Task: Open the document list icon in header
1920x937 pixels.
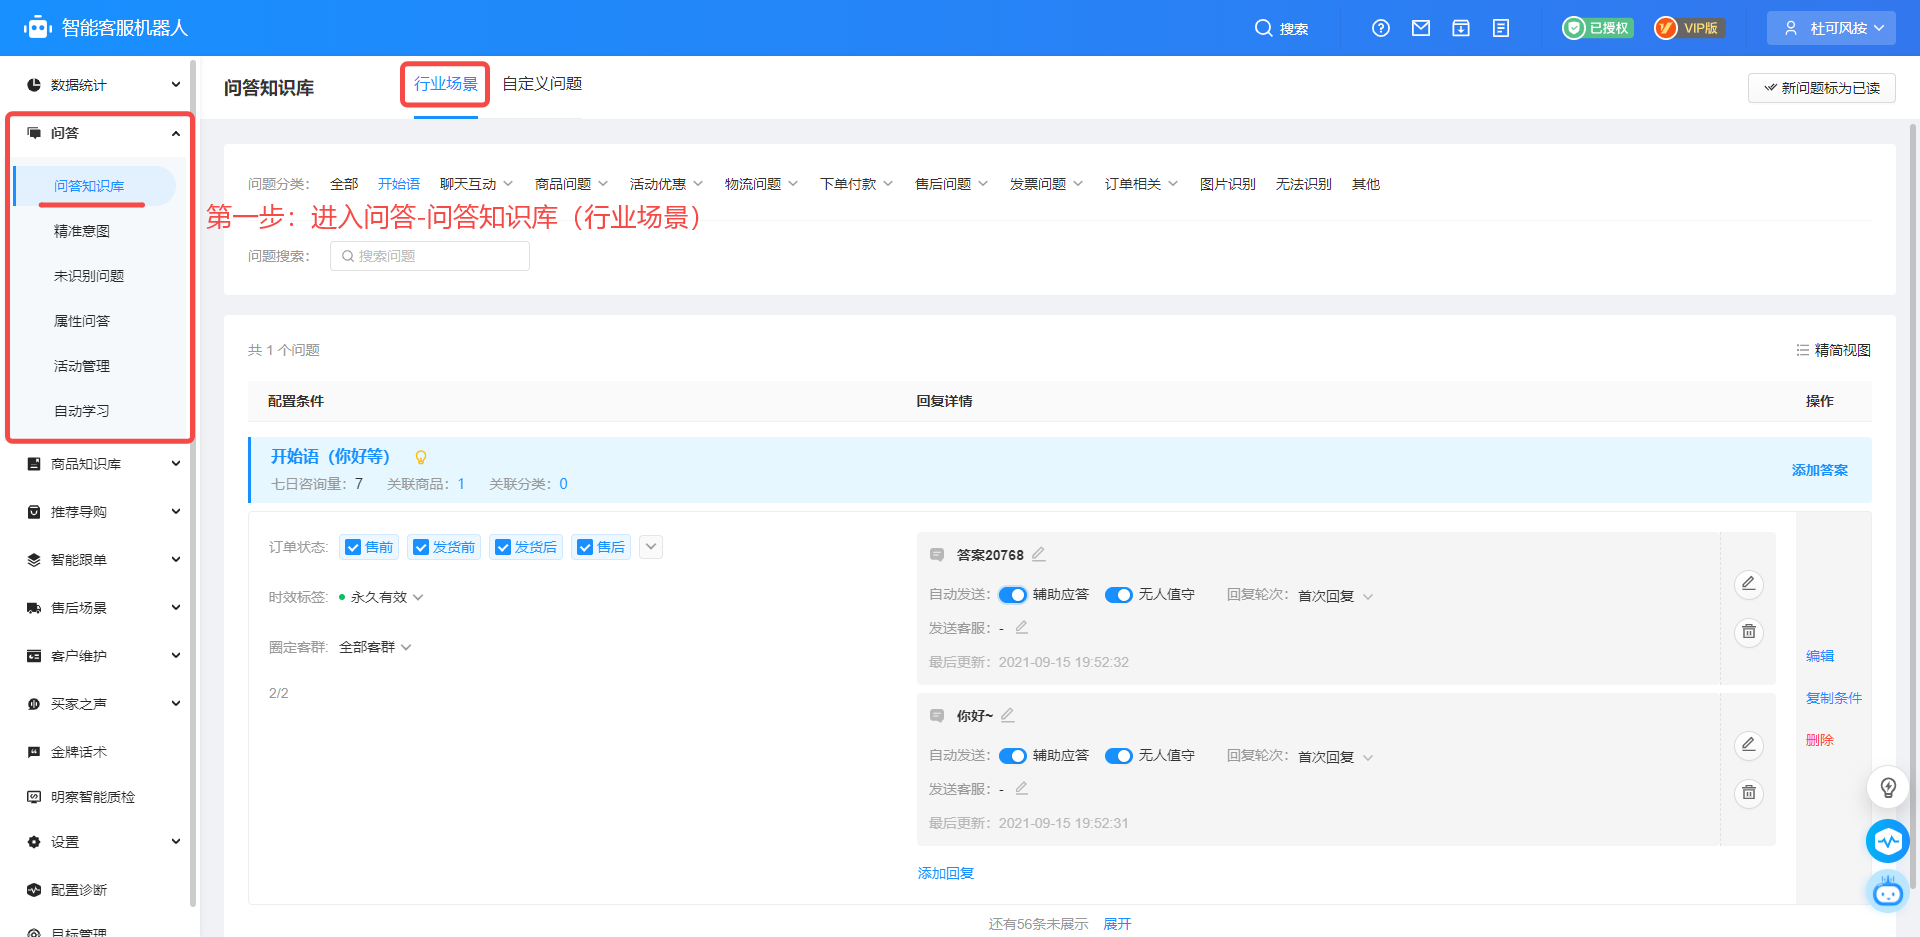Action: coord(1501,28)
